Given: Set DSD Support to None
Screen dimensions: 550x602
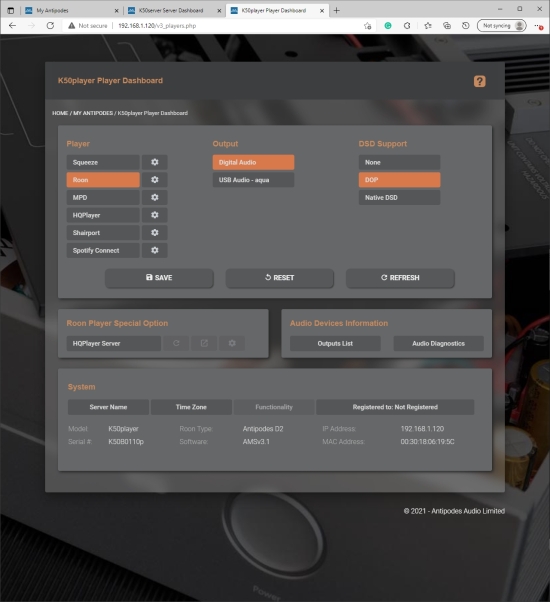Looking at the screenshot, I should [400, 162].
